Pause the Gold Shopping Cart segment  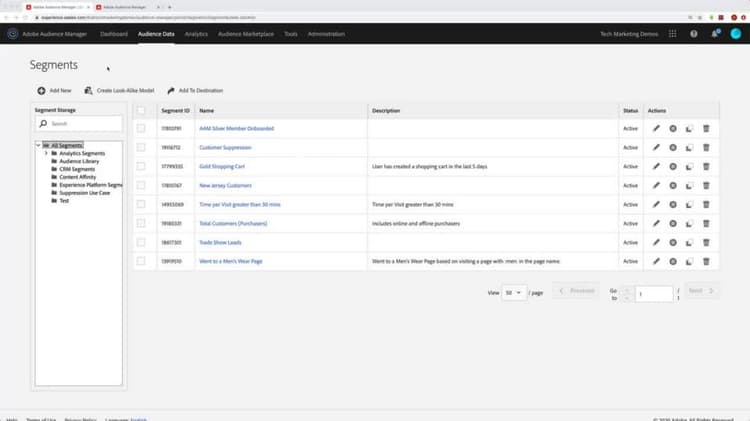[673, 166]
